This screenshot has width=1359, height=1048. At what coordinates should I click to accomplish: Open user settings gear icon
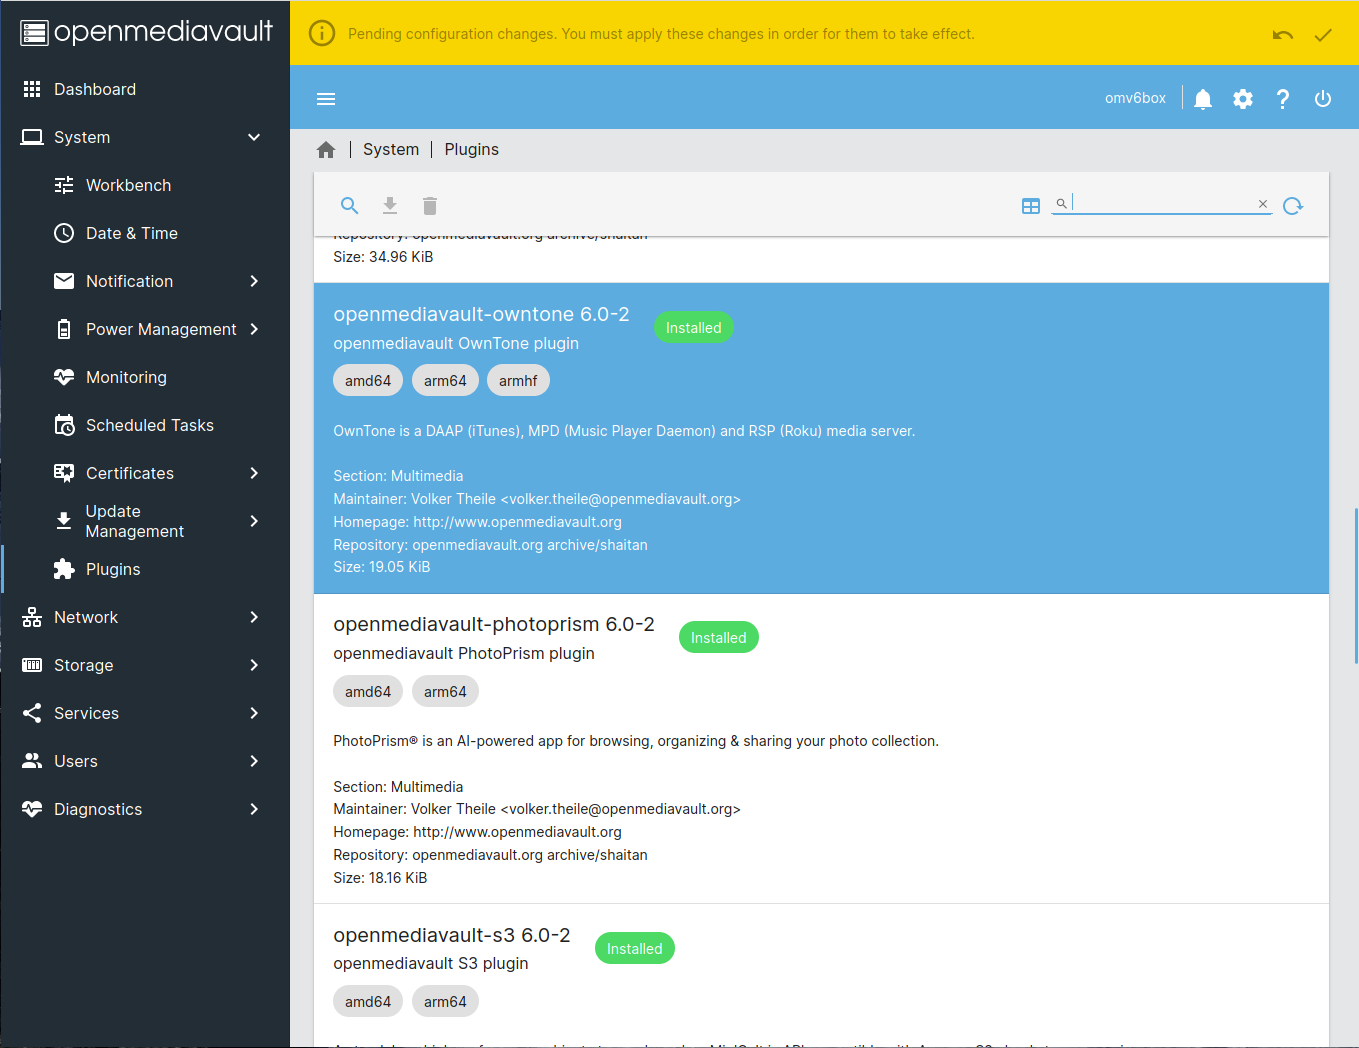1243,98
